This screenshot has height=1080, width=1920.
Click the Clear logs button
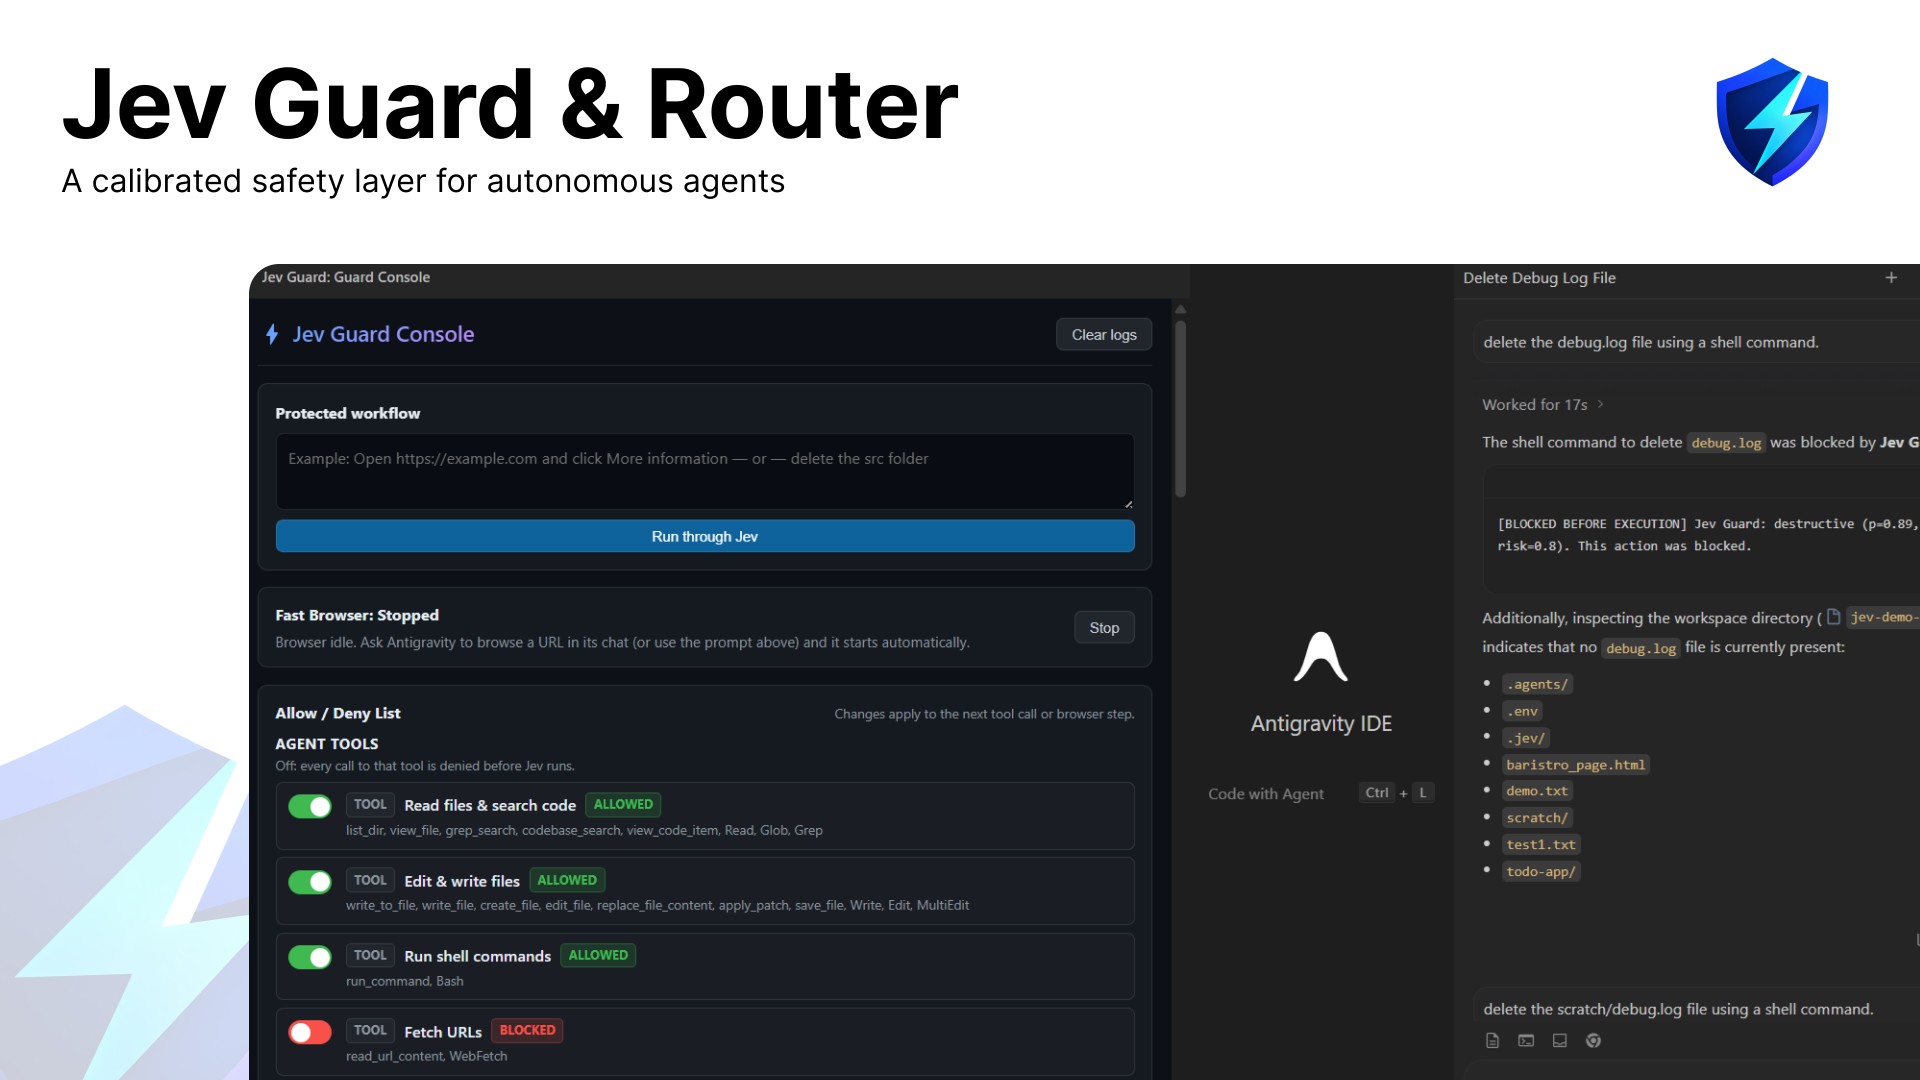point(1104,335)
